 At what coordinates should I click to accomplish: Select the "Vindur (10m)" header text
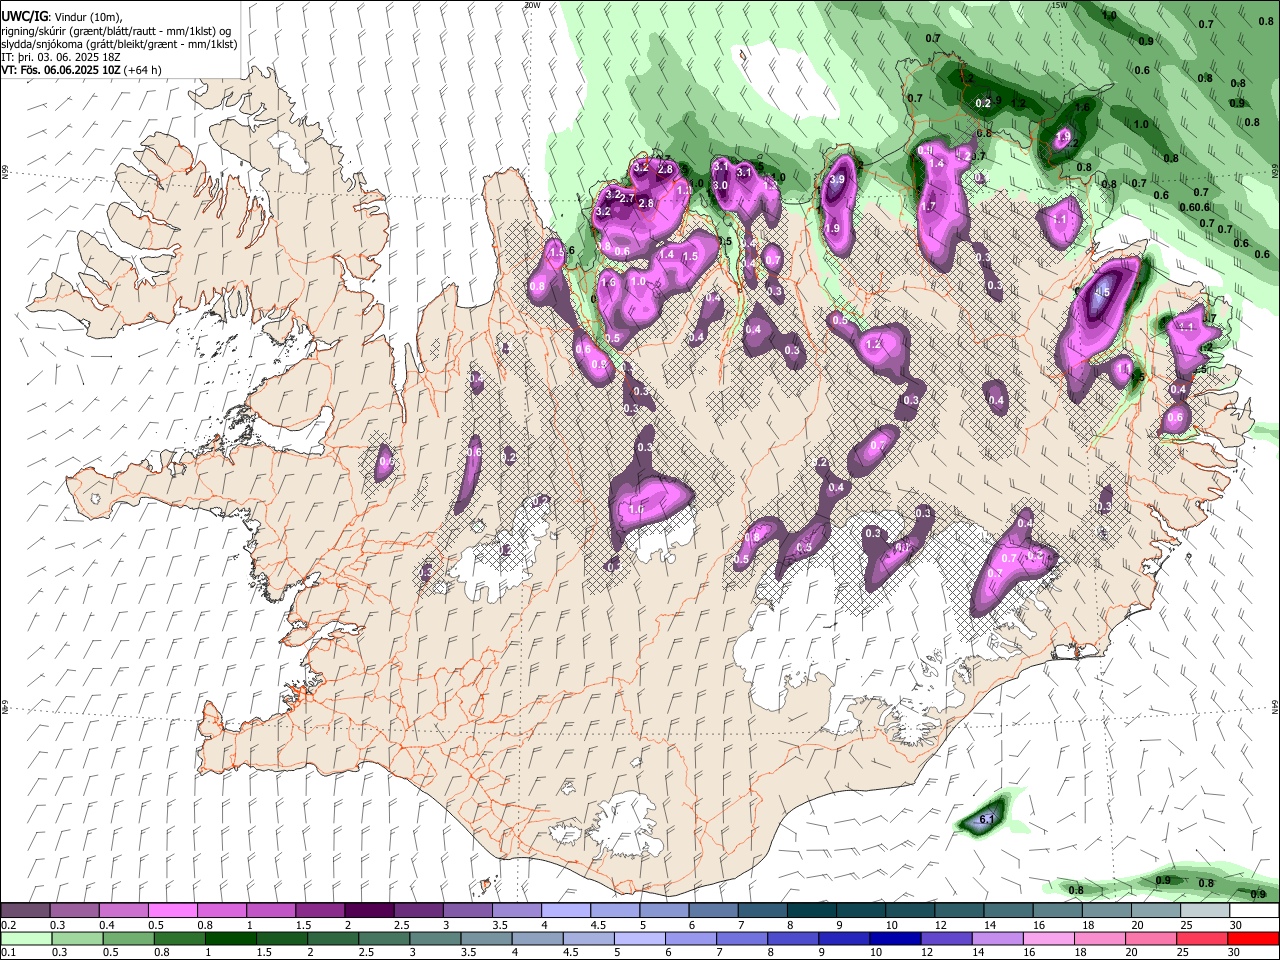tap(86, 16)
